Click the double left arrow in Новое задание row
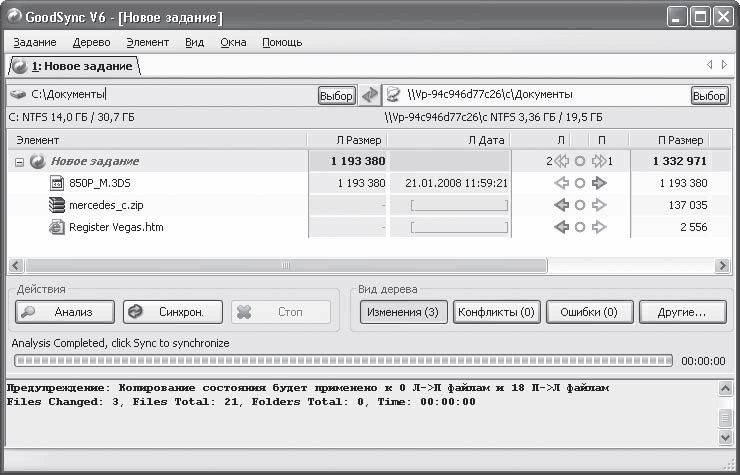The image size is (740, 475). pyautogui.click(x=561, y=161)
